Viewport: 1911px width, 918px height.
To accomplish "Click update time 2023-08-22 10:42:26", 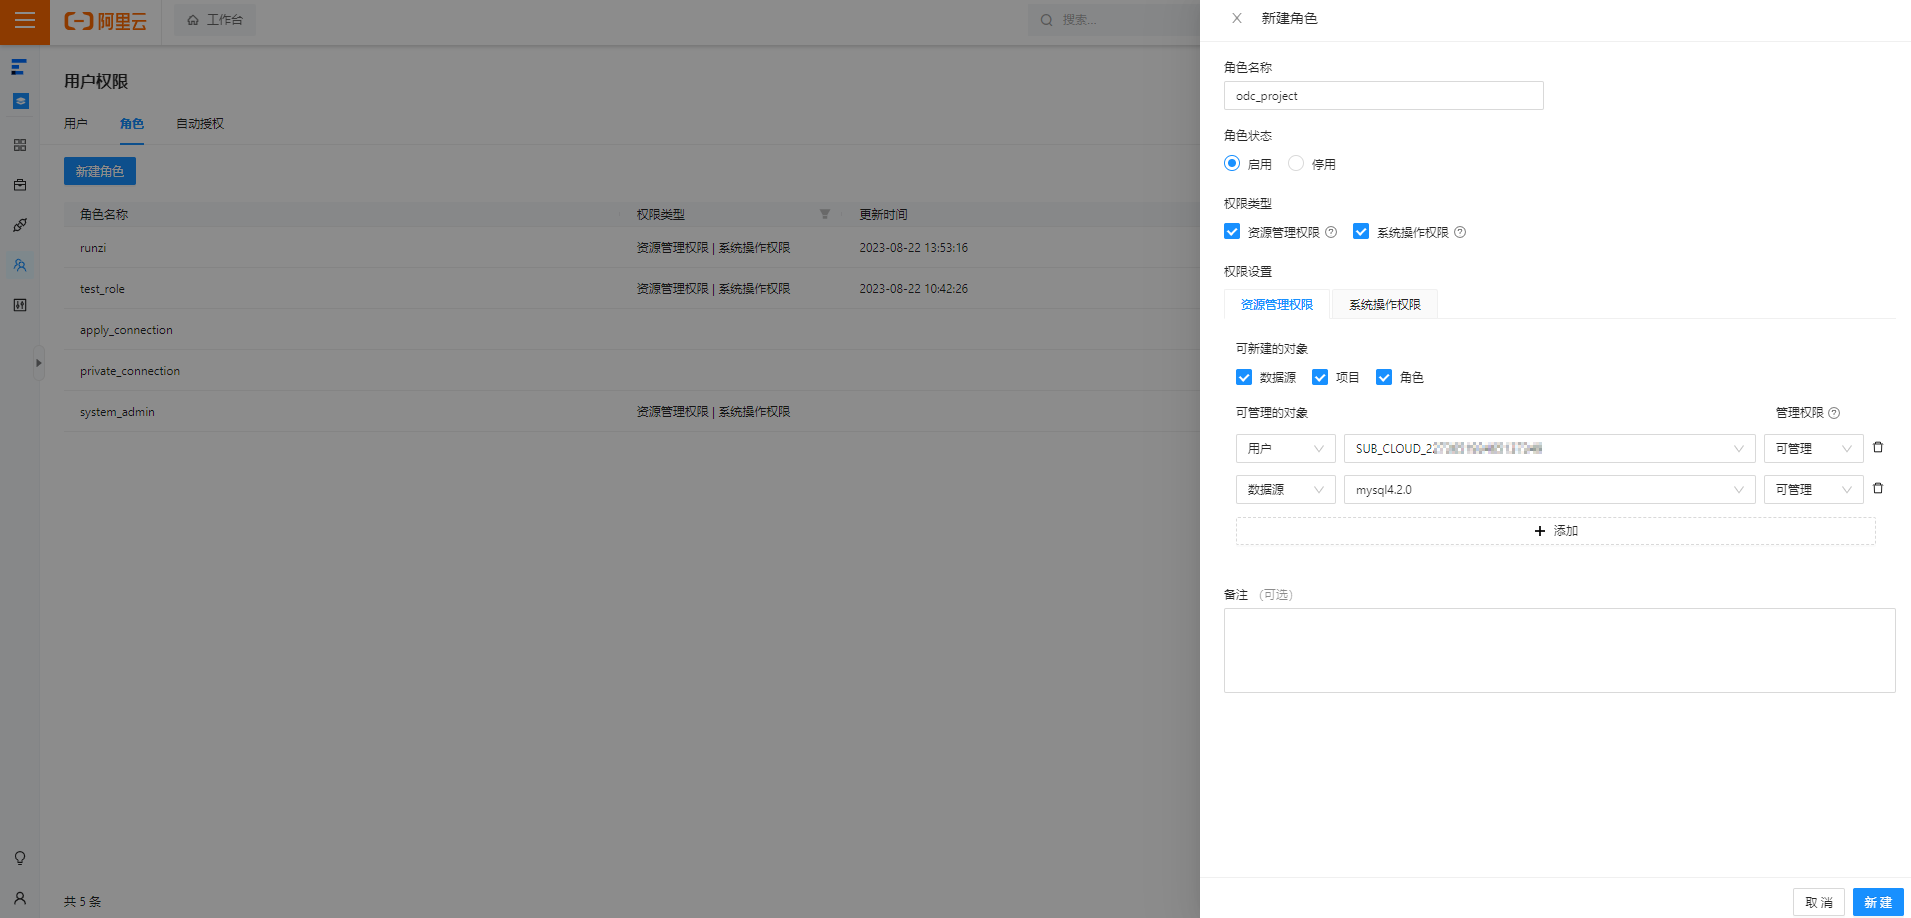I will (913, 289).
